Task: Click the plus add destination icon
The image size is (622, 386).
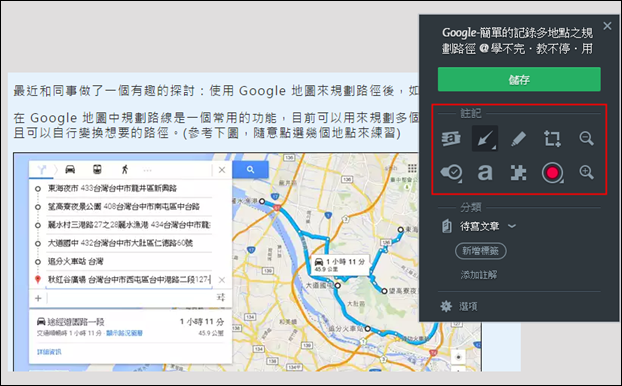Action: point(38,298)
